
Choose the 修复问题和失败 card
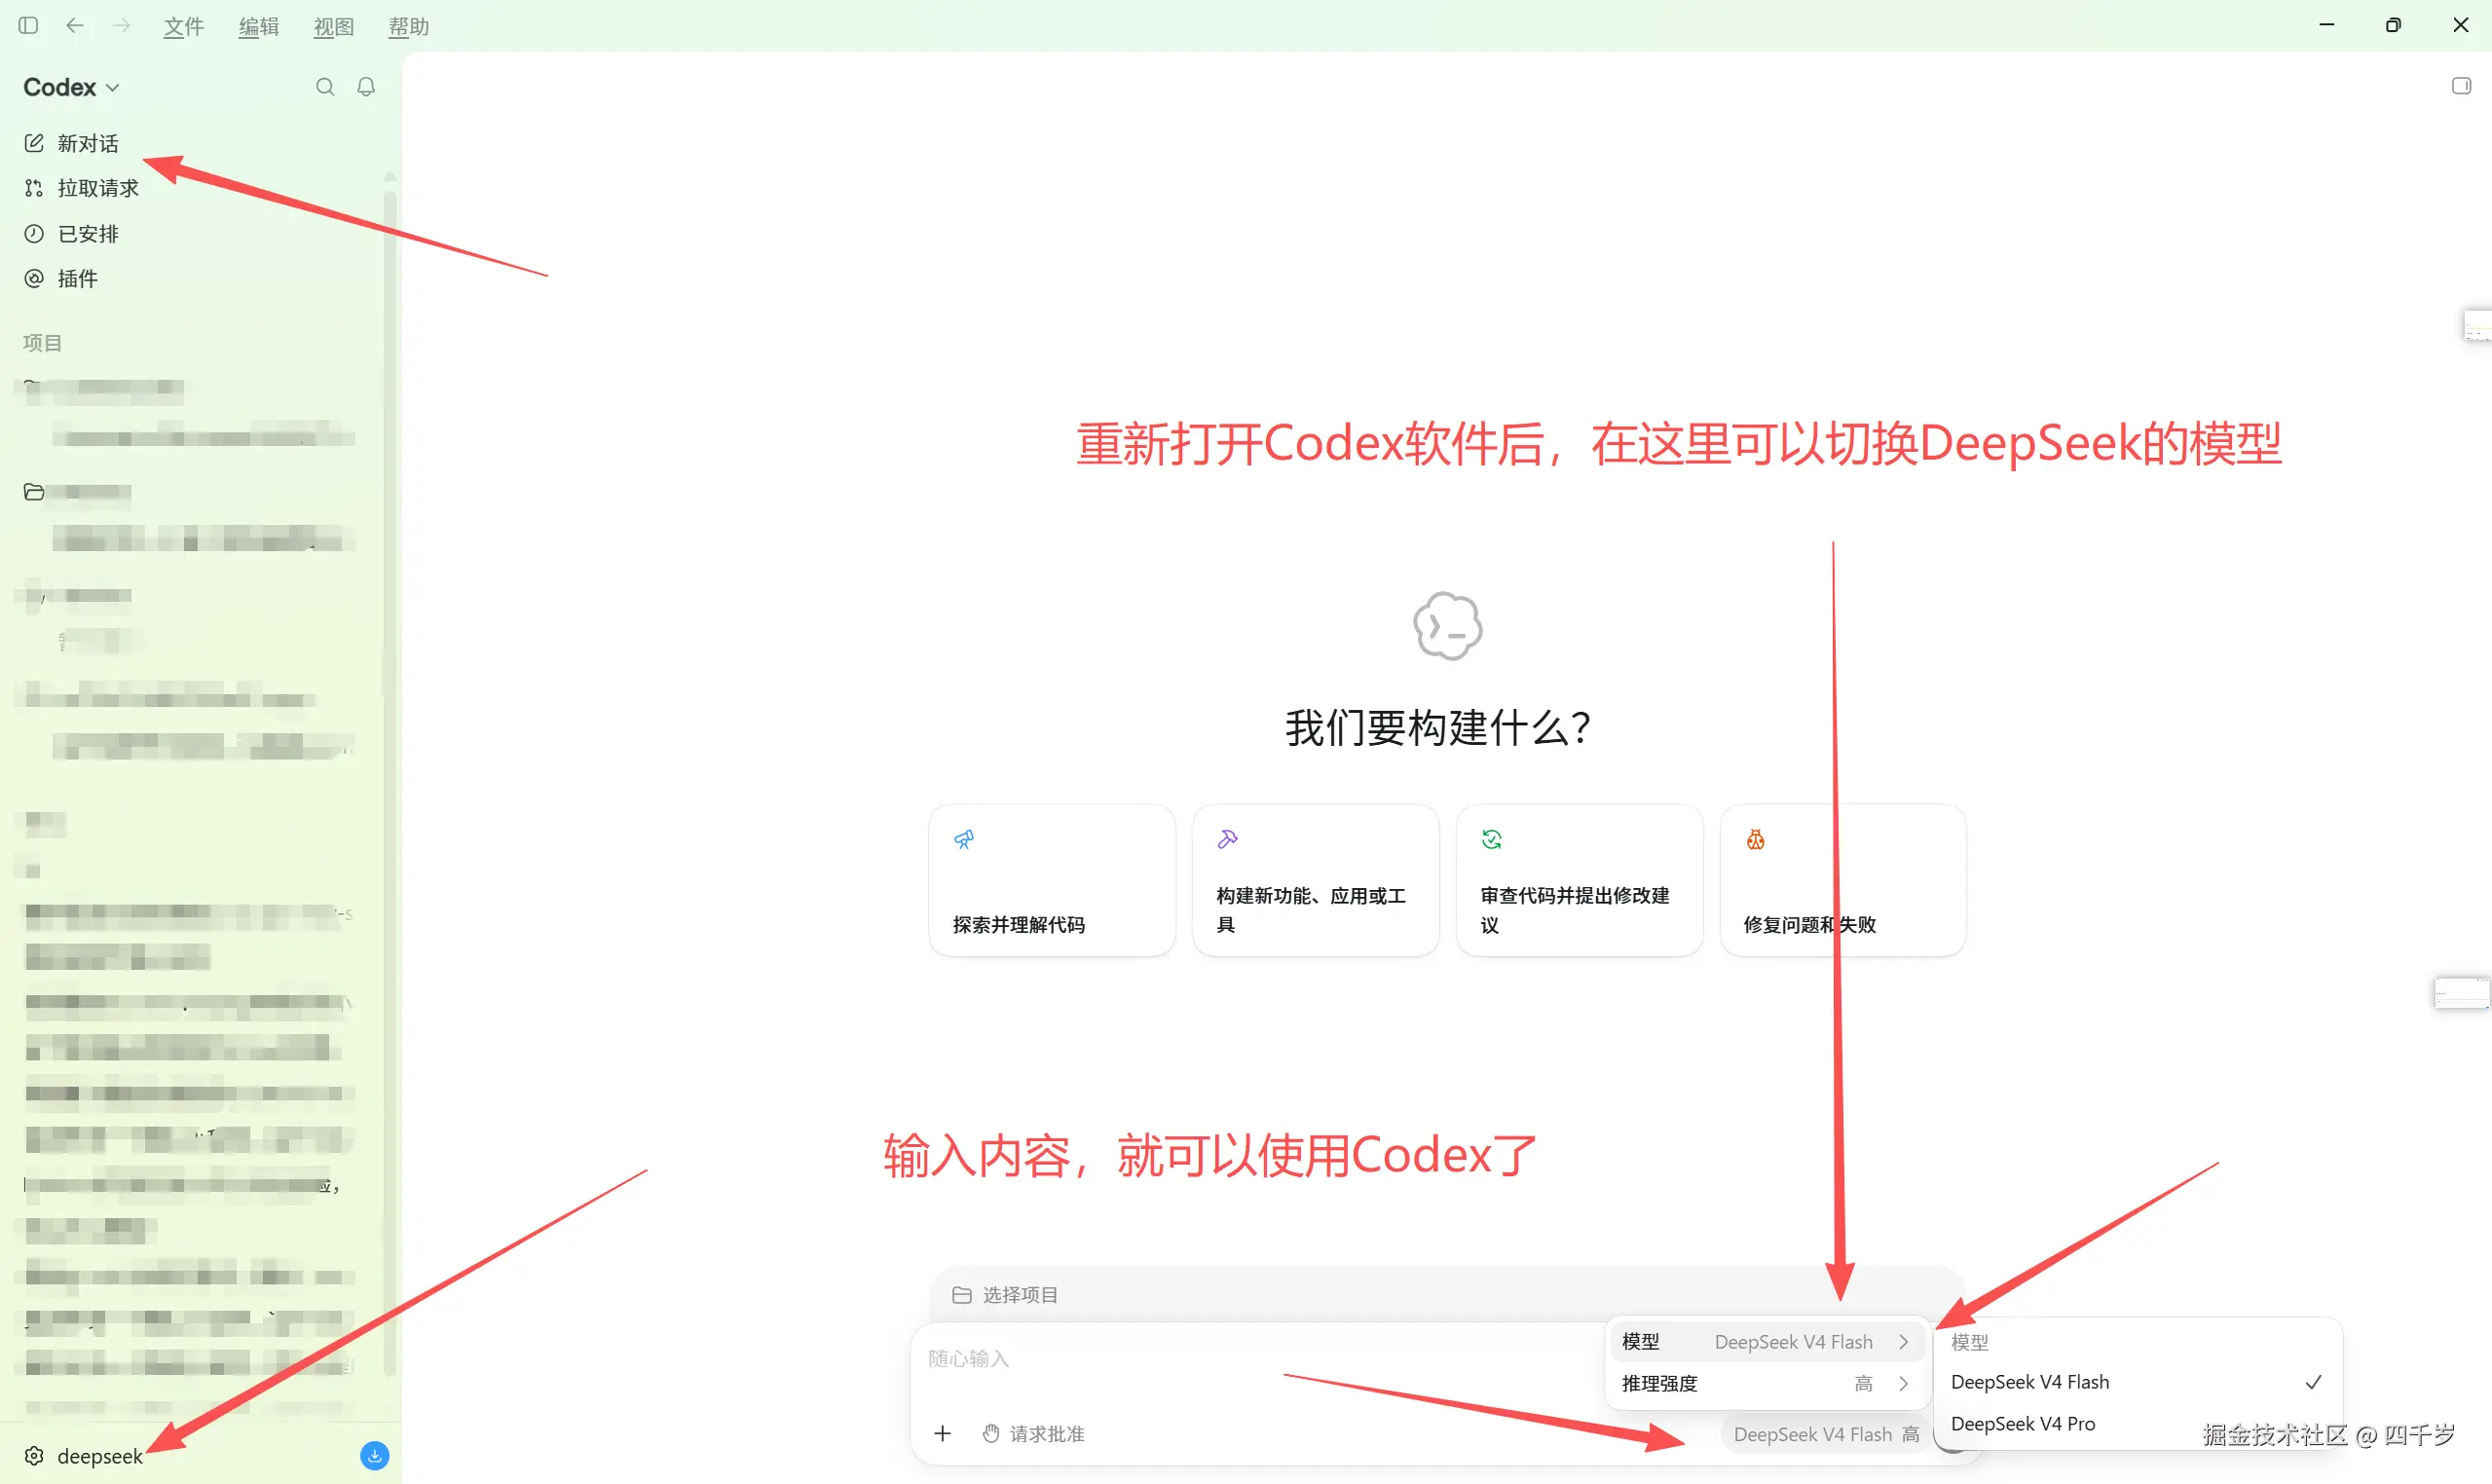pos(1842,880)
